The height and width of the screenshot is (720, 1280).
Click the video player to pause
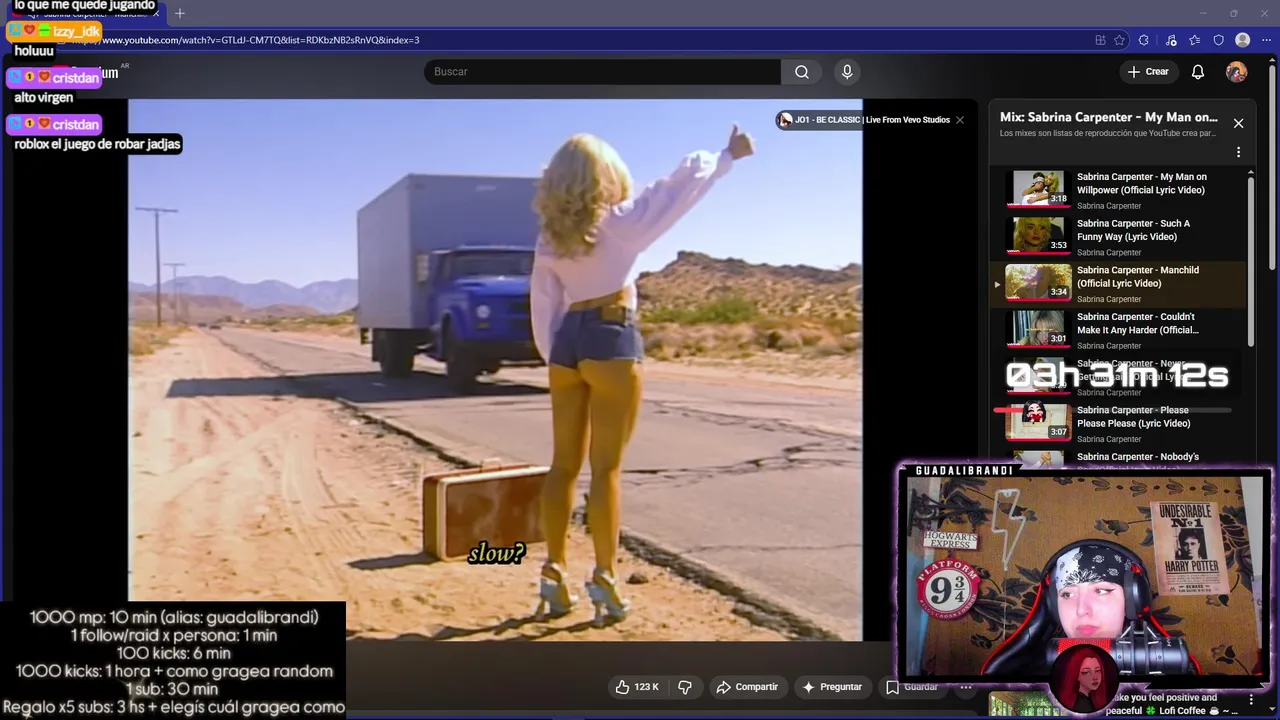coord(495,370)
